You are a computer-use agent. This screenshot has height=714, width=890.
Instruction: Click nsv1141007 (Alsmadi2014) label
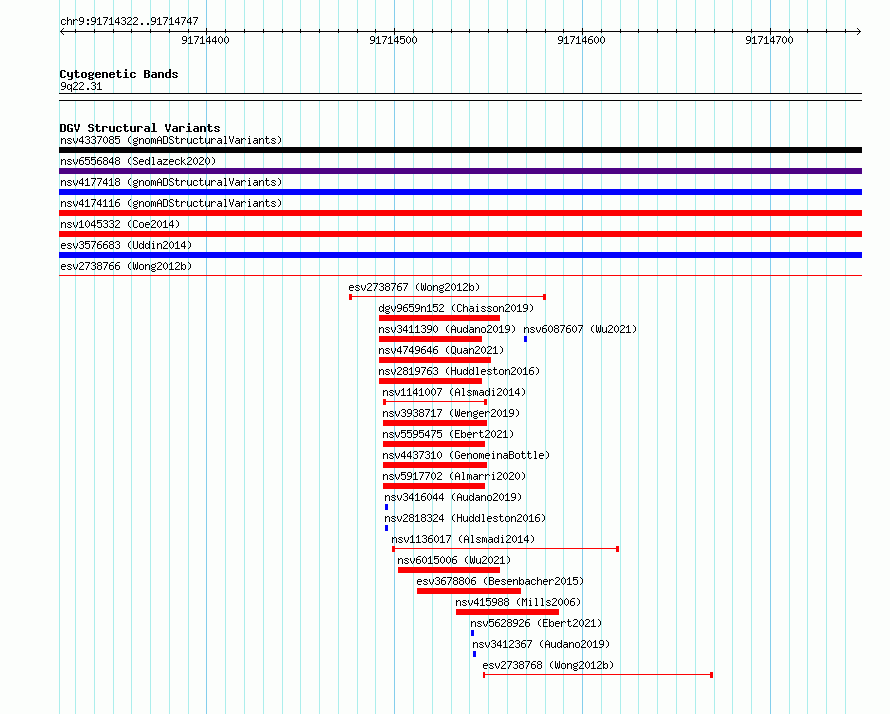[454, 392]
